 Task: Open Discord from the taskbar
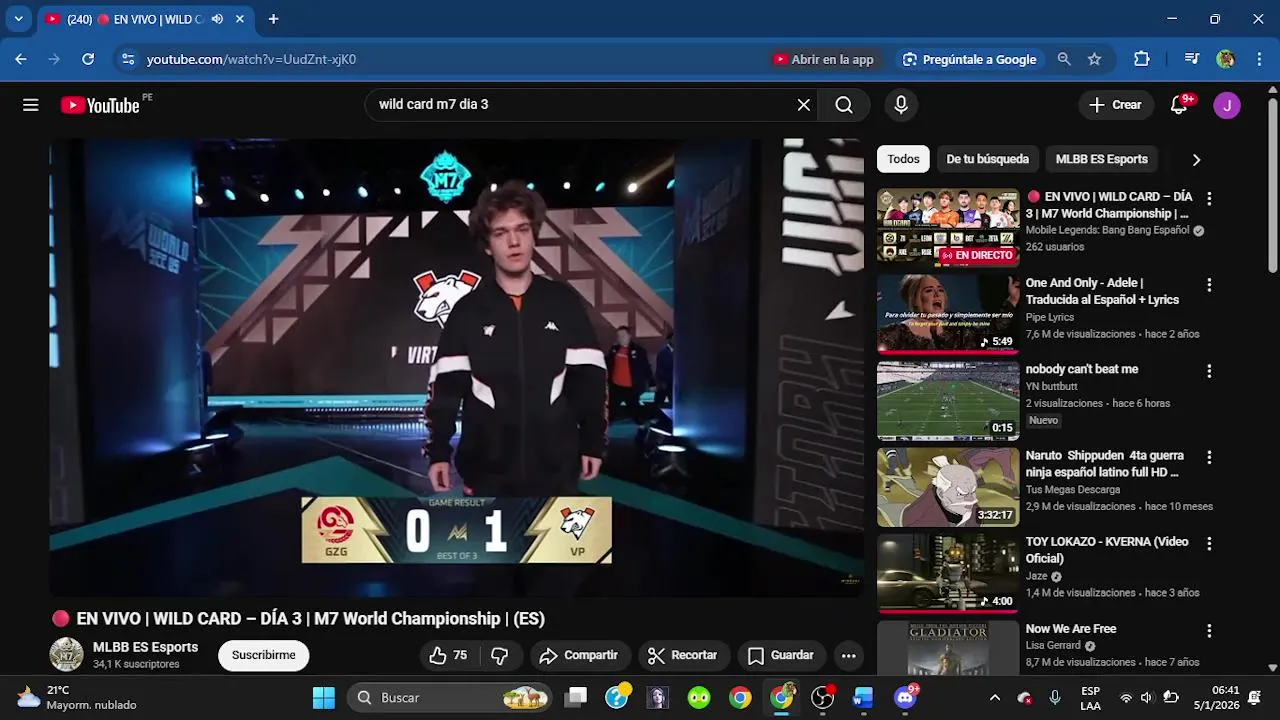coord(905,697)
